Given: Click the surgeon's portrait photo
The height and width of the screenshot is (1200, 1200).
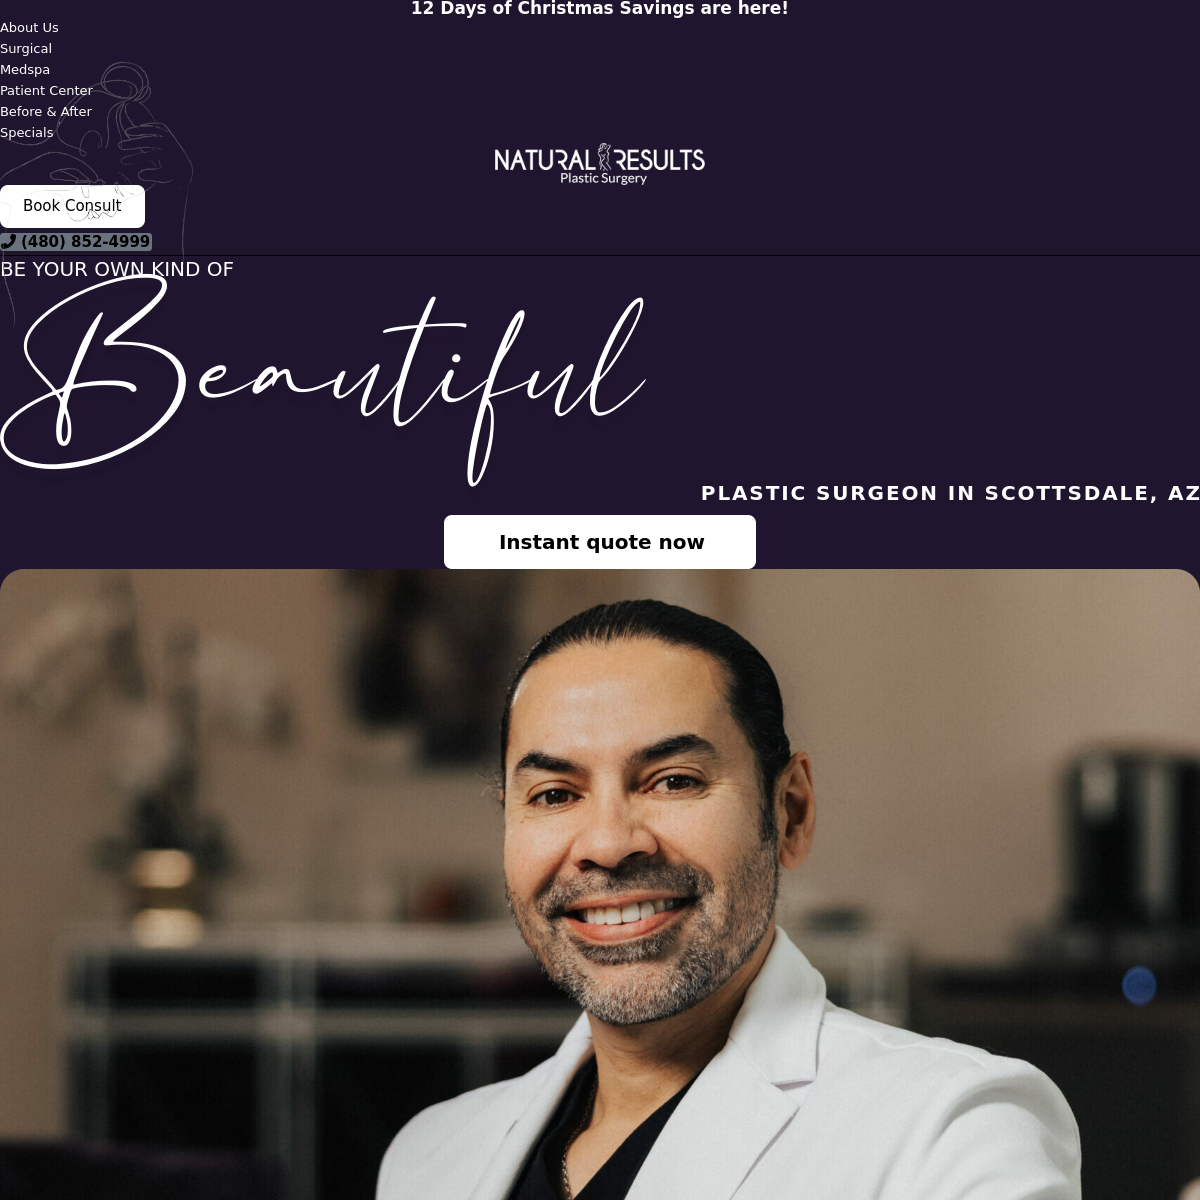Looking at the screenshot, I should pyautogui.click(x=600, y=884).
